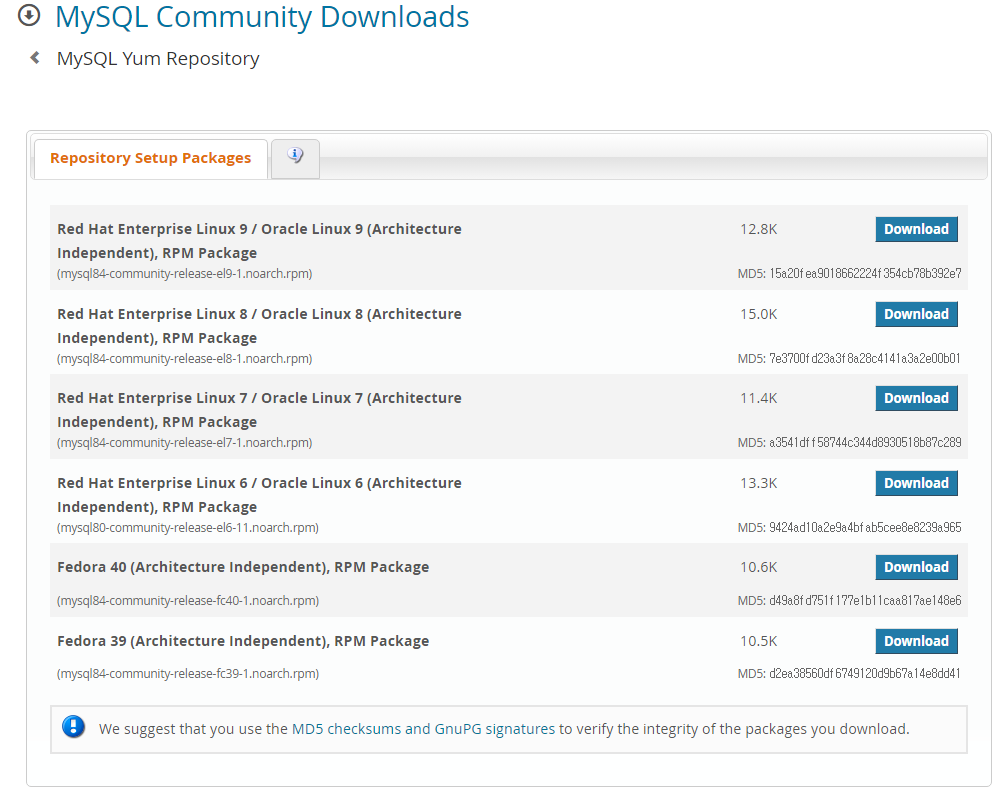1003x800 pixels.
Task: Click the Red Hat Enterprise Linux 8 package title
Action: click(x=259, y=325)
